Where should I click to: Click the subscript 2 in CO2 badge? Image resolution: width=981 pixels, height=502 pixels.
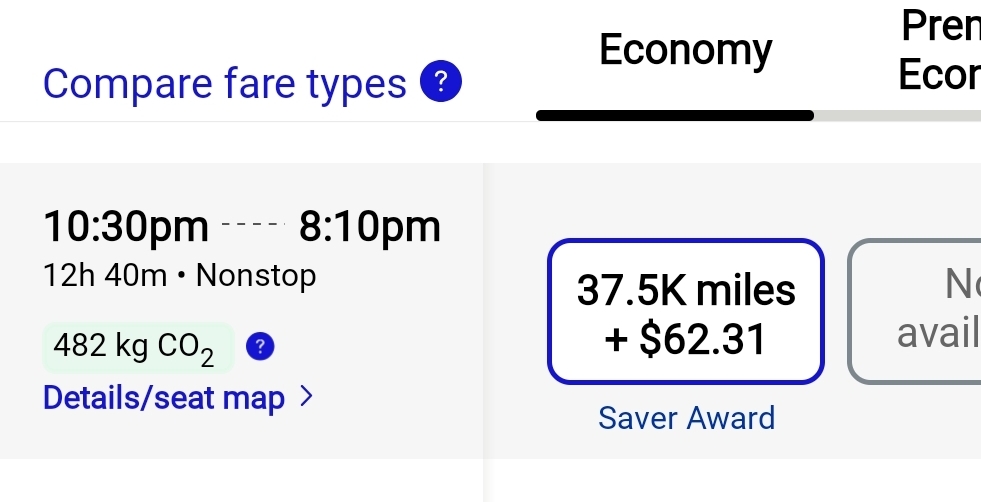coord(208,359)
